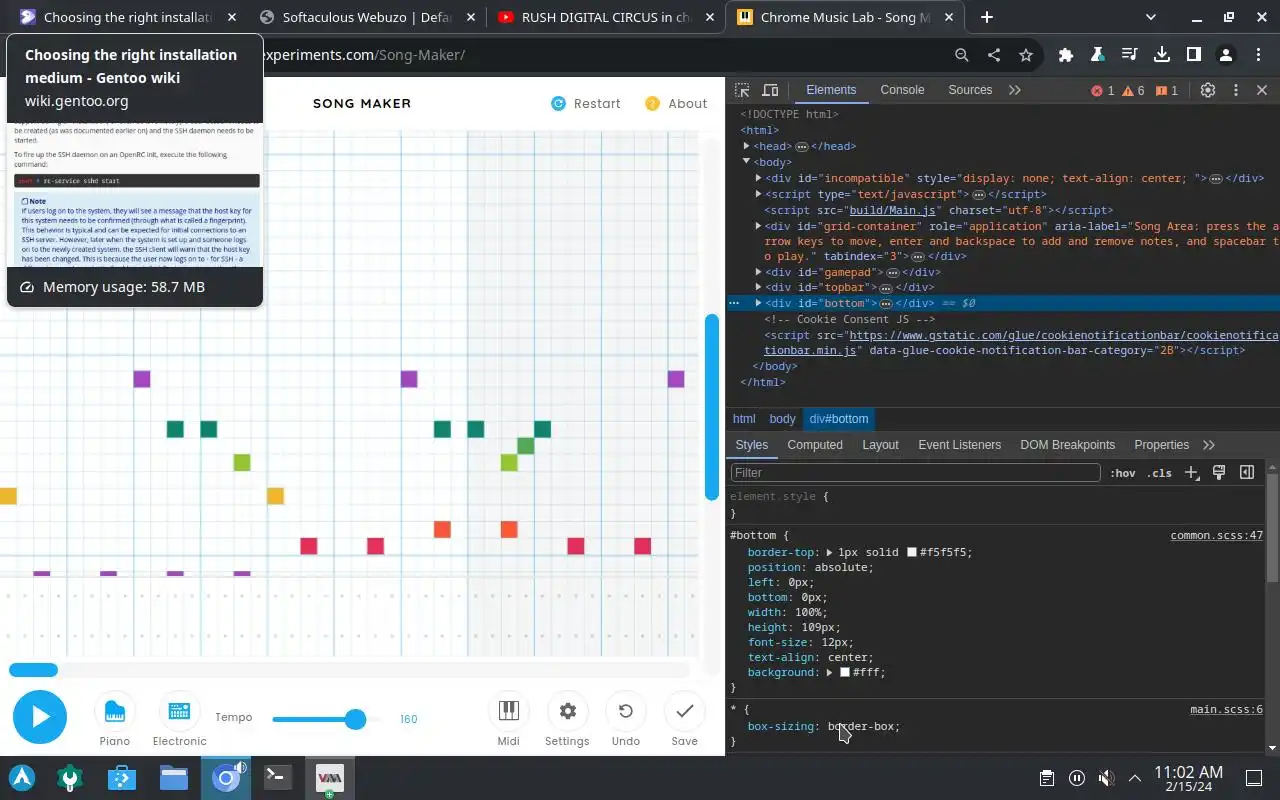Switch to the RUSH DIGITAL CIRCUS YouTube tab
The height and width of the screenshot is (800, 1280).
606,17
